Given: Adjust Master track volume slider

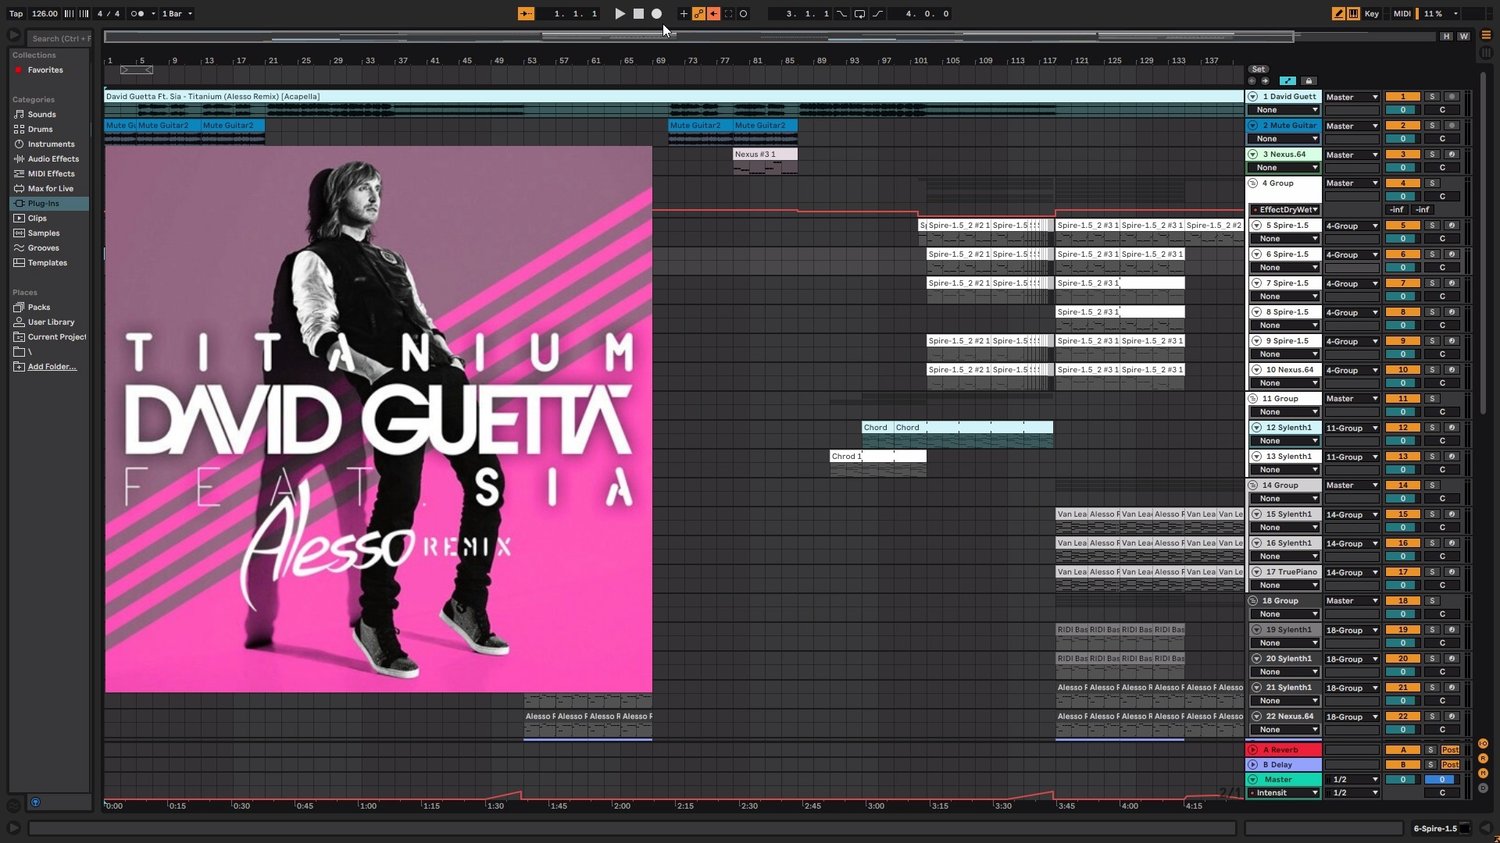Looking at the screenshot, I should [x=1403, y=780].
